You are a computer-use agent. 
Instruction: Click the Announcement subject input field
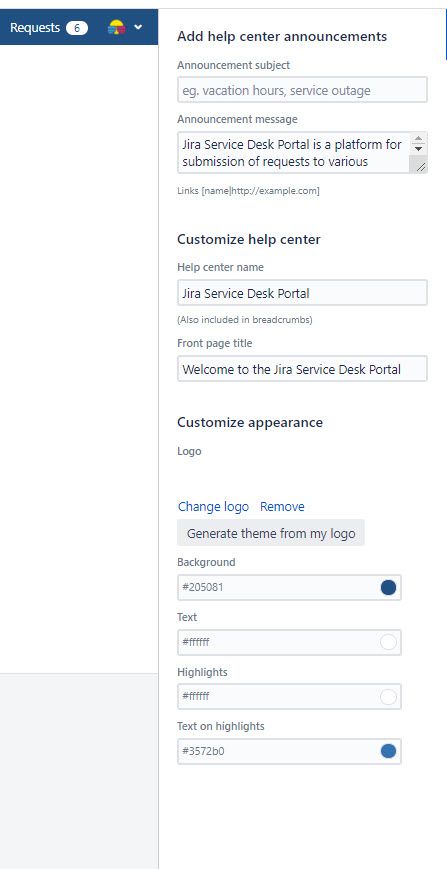[x=302, y=90]
